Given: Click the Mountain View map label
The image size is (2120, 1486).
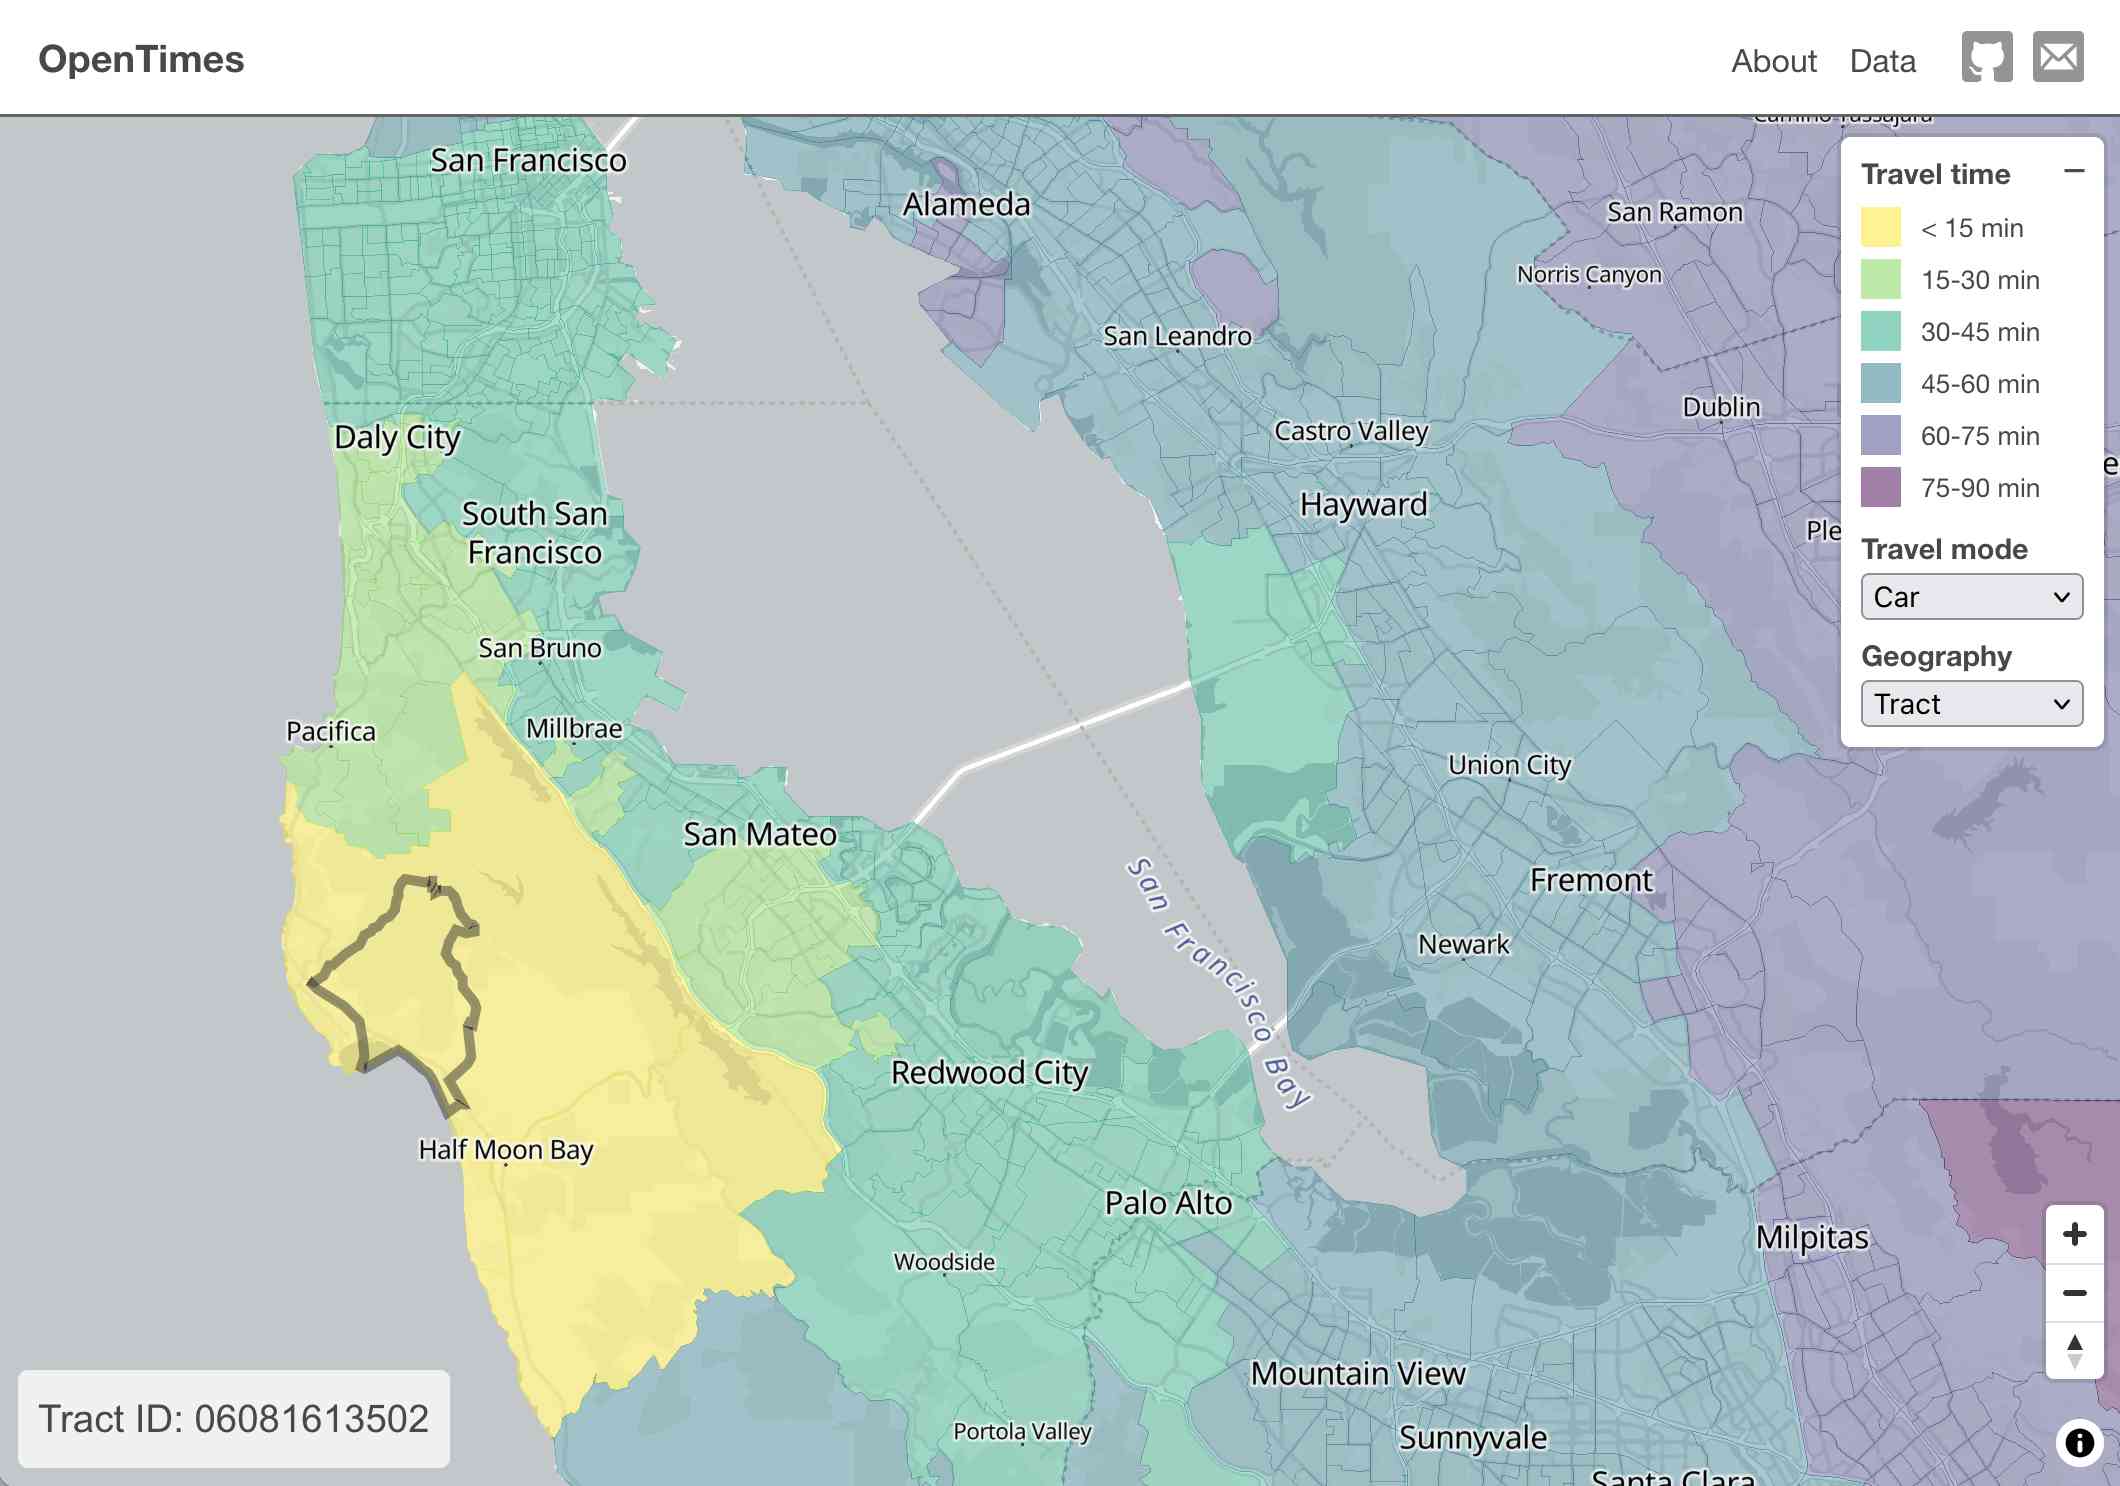Looking at the screenshot, I should 1358,1374.
